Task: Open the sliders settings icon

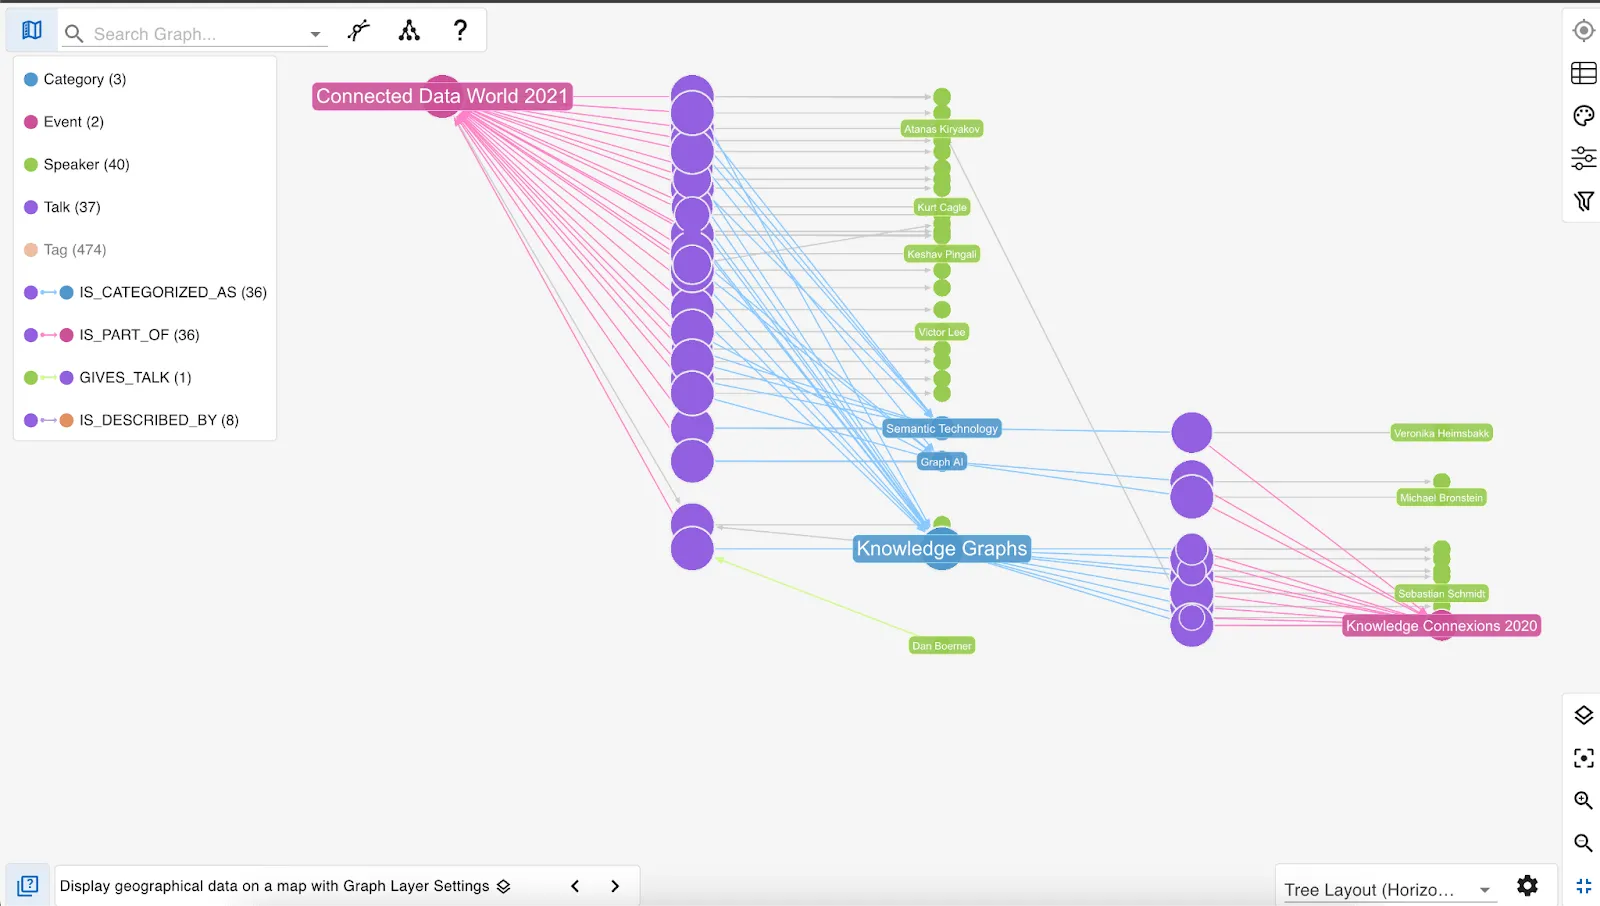Action: (x=1583, y=158)
